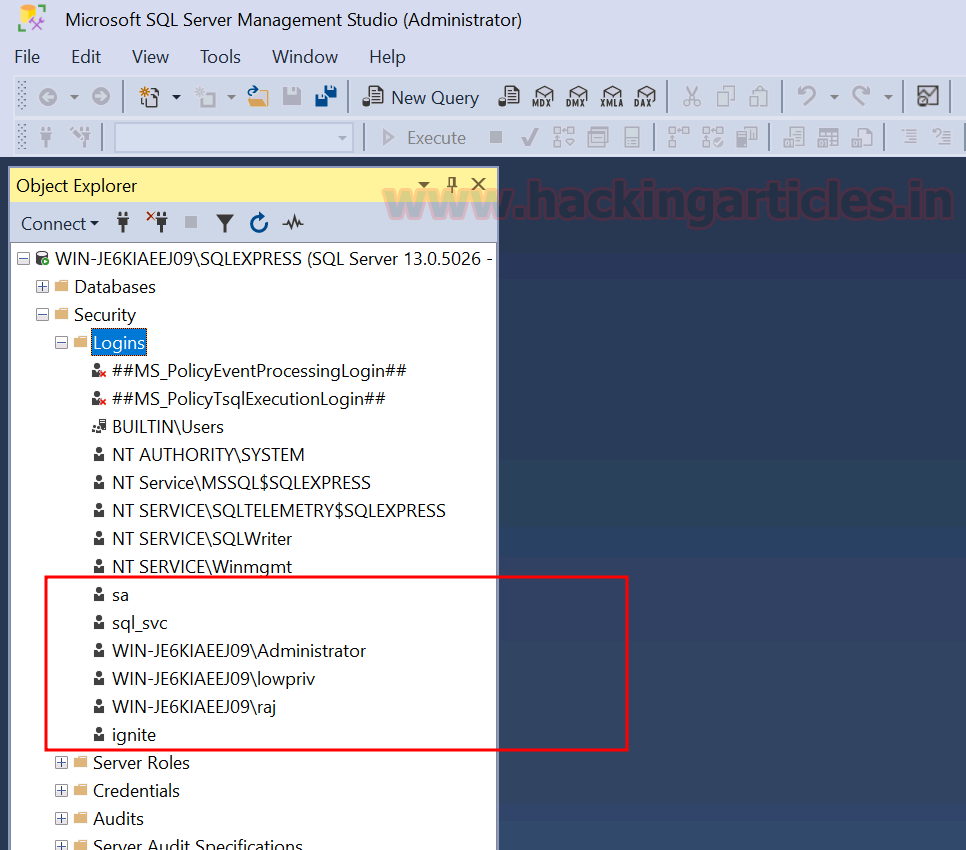Select the BUILTIN\Users login
Image resolution: width=966 pixels, height=850 pixels.
(168, 427)
